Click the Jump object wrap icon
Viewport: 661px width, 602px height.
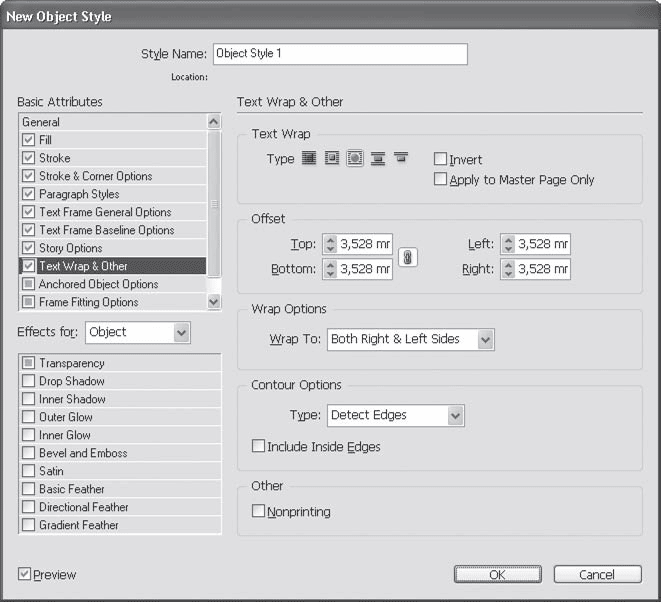coord(378,159)
